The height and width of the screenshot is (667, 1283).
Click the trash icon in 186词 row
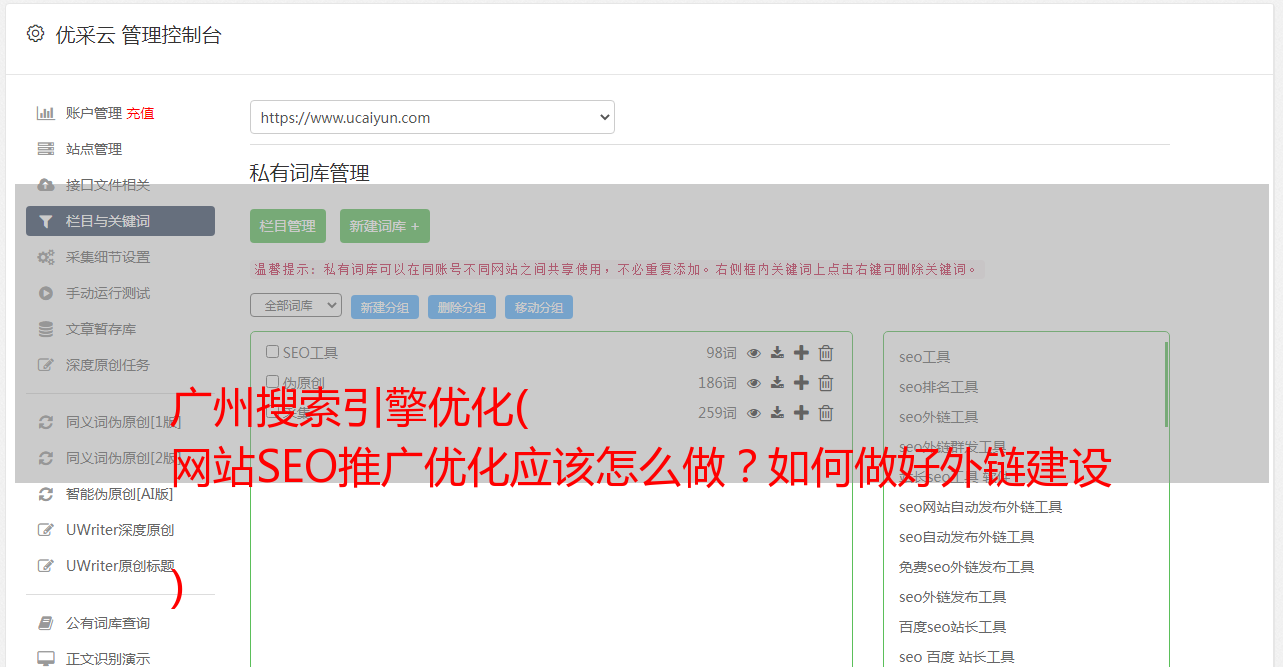coord(826,383)
